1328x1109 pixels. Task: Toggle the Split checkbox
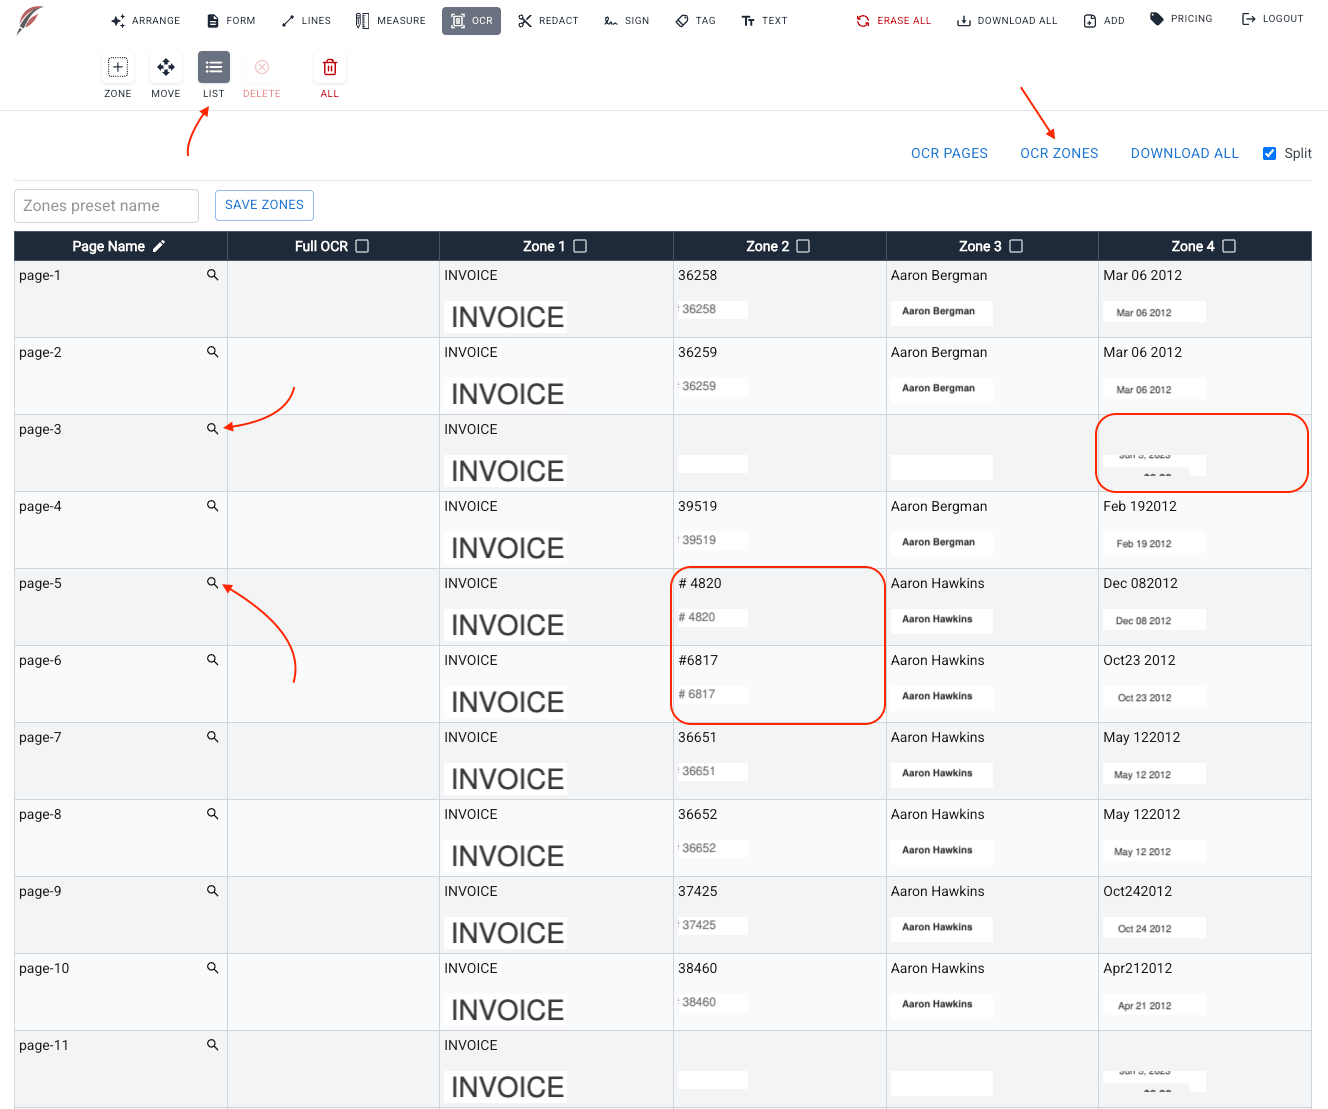1269,153
